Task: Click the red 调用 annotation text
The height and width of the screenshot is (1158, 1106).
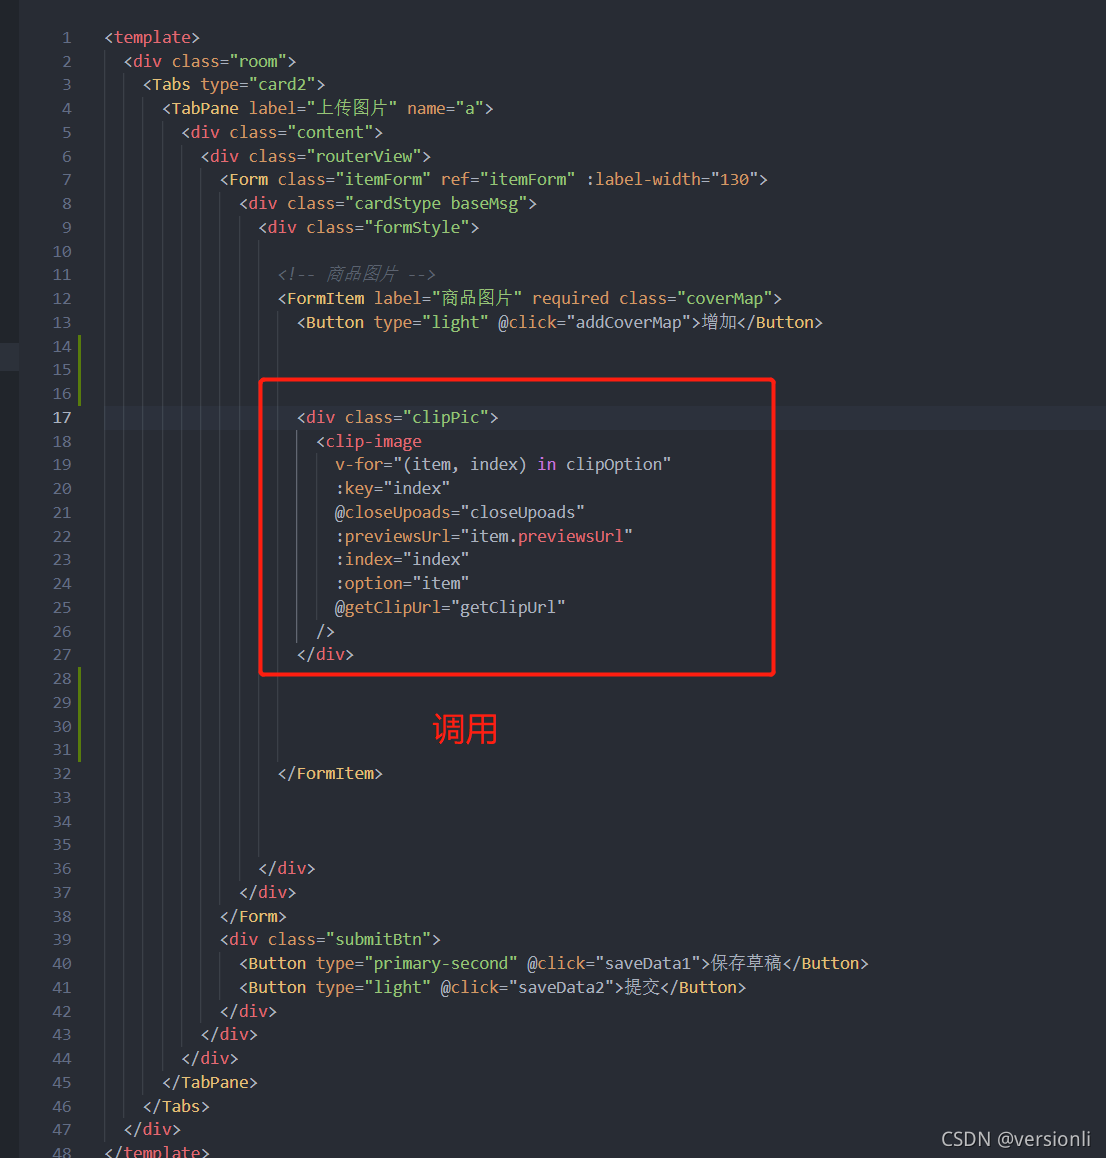Action: [464, 729]
